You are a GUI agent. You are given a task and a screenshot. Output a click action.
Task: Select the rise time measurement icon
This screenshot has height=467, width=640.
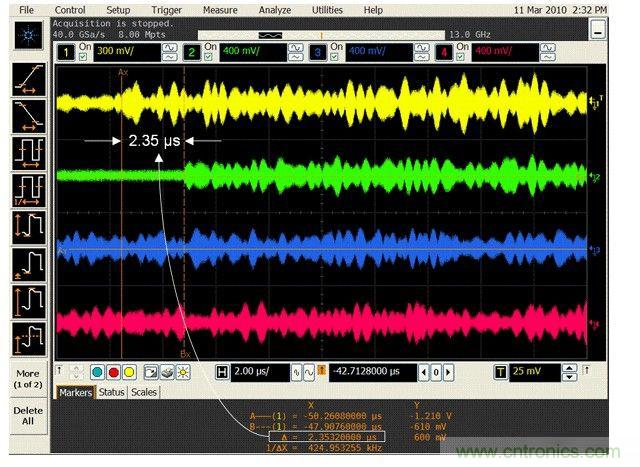tap(28, 79)
